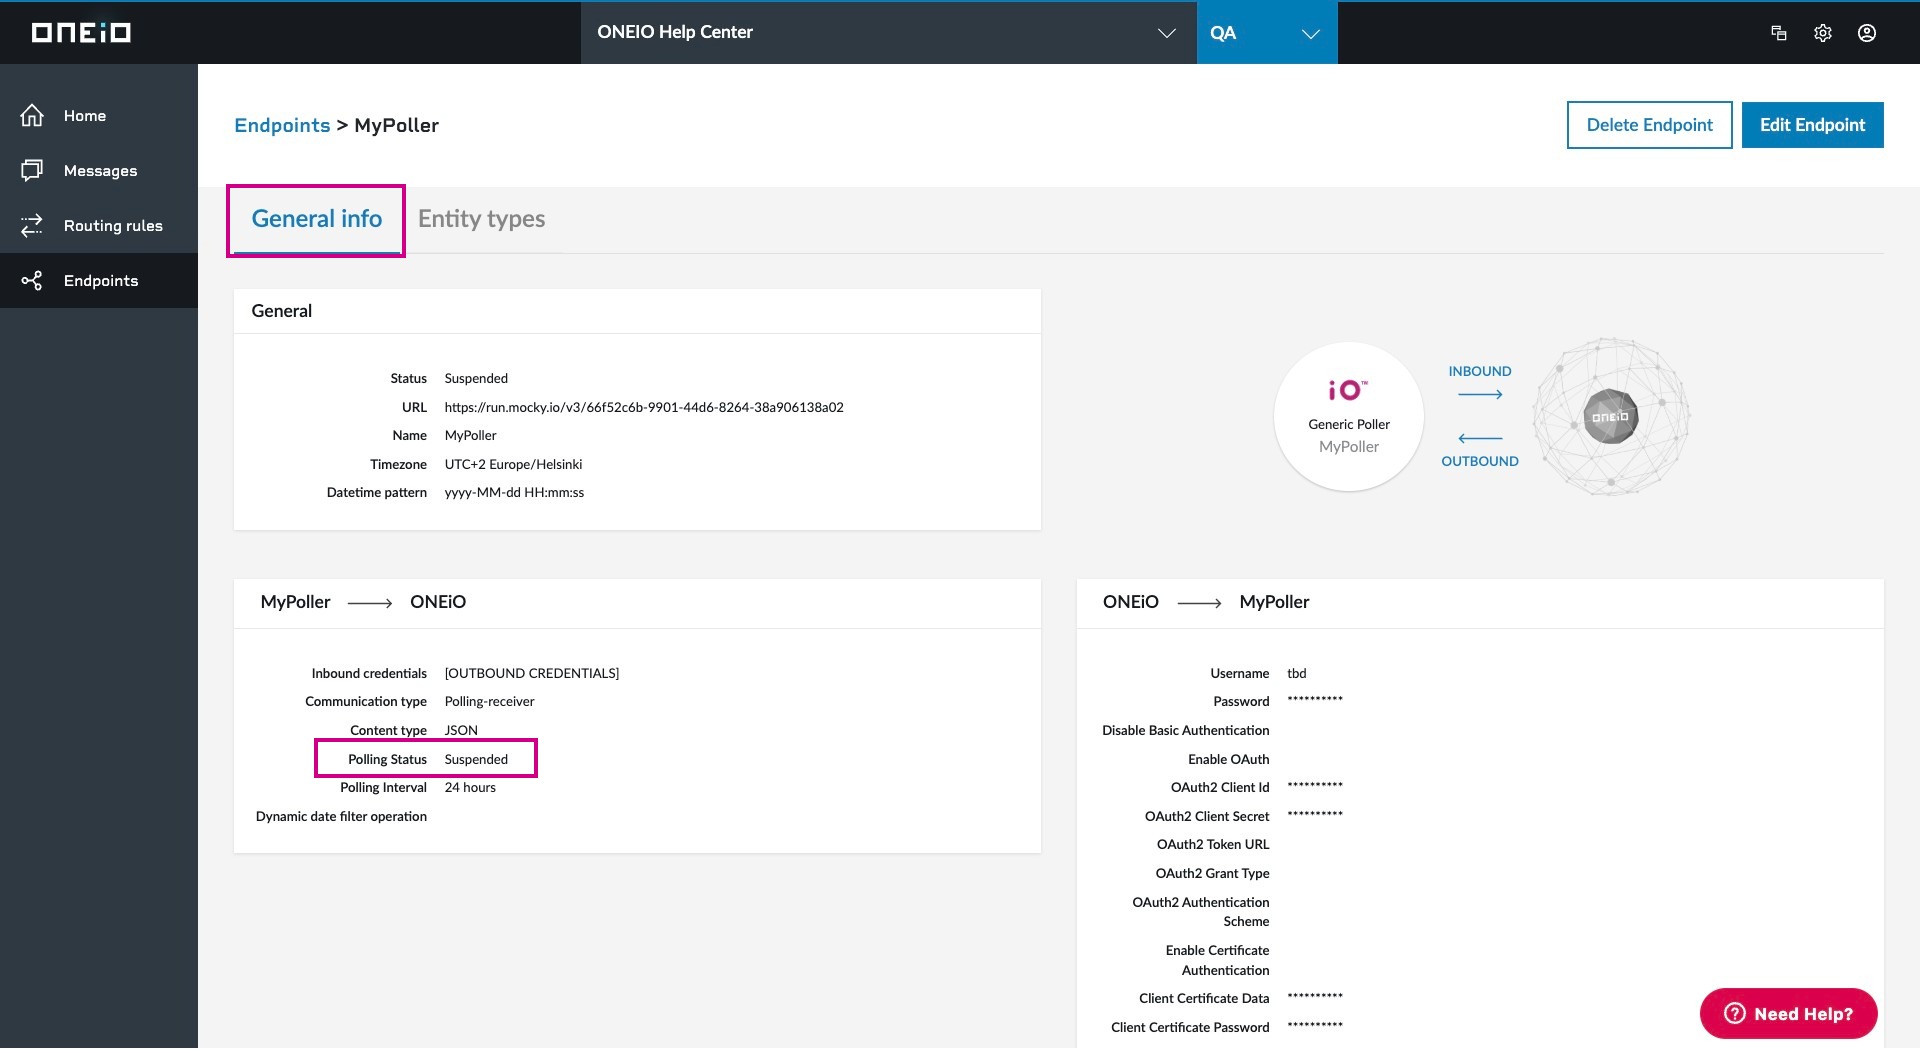This screenshot has width=1920, height=1049.
Task: Click the MyPoller to ONEiO section heading
Action: pyautogui.click(x=363, y=602)
